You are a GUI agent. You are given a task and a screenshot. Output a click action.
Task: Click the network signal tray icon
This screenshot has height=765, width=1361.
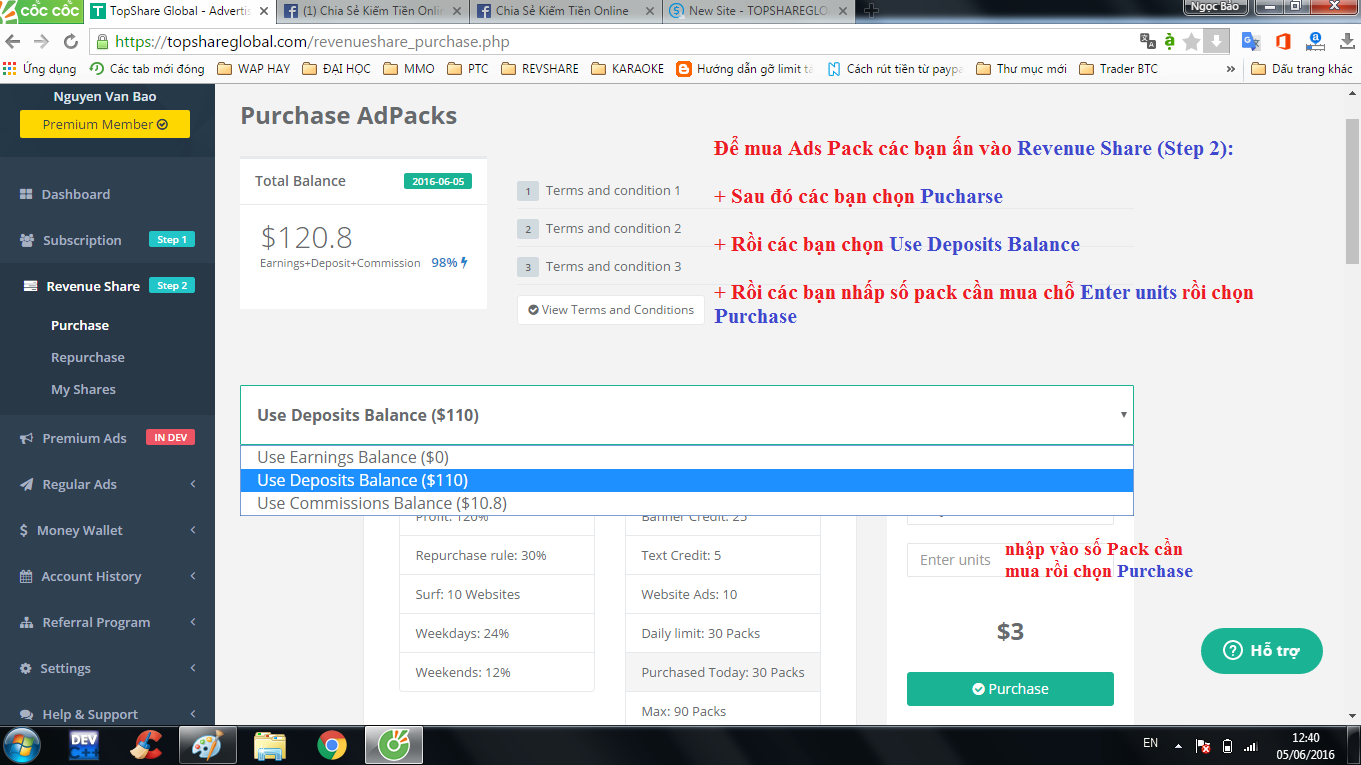(x=1250, y=746)
